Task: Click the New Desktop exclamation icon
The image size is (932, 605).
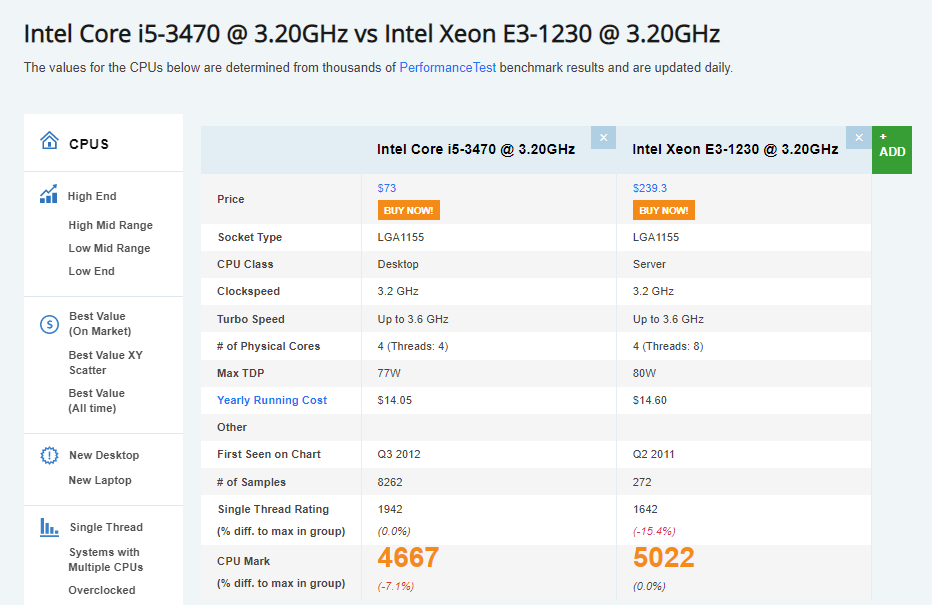Action: (48, 454)
